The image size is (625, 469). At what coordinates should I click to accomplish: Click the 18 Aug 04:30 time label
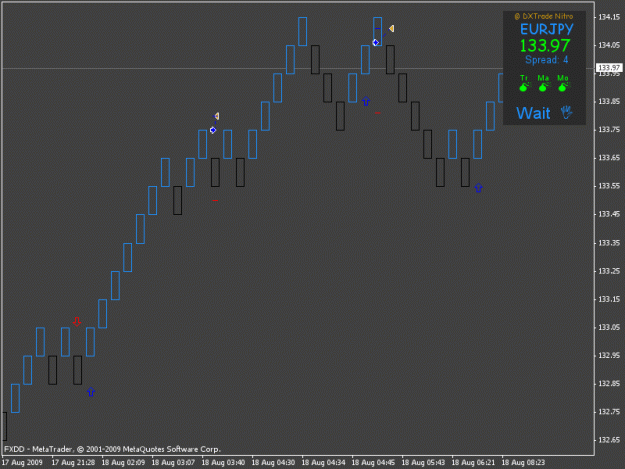273,463
